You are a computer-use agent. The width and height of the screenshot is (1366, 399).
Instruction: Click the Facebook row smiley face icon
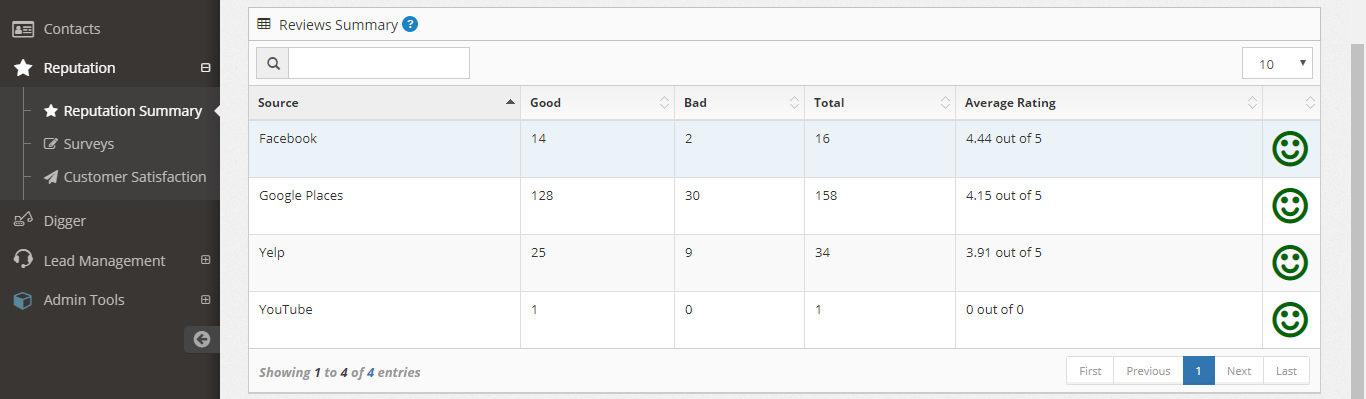pyautogui.click(x=1290, y=149)
